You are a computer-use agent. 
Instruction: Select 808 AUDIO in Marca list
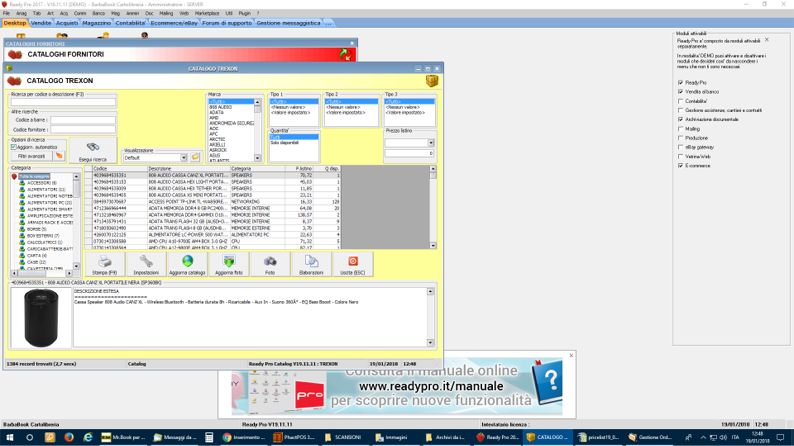(221, 107)
